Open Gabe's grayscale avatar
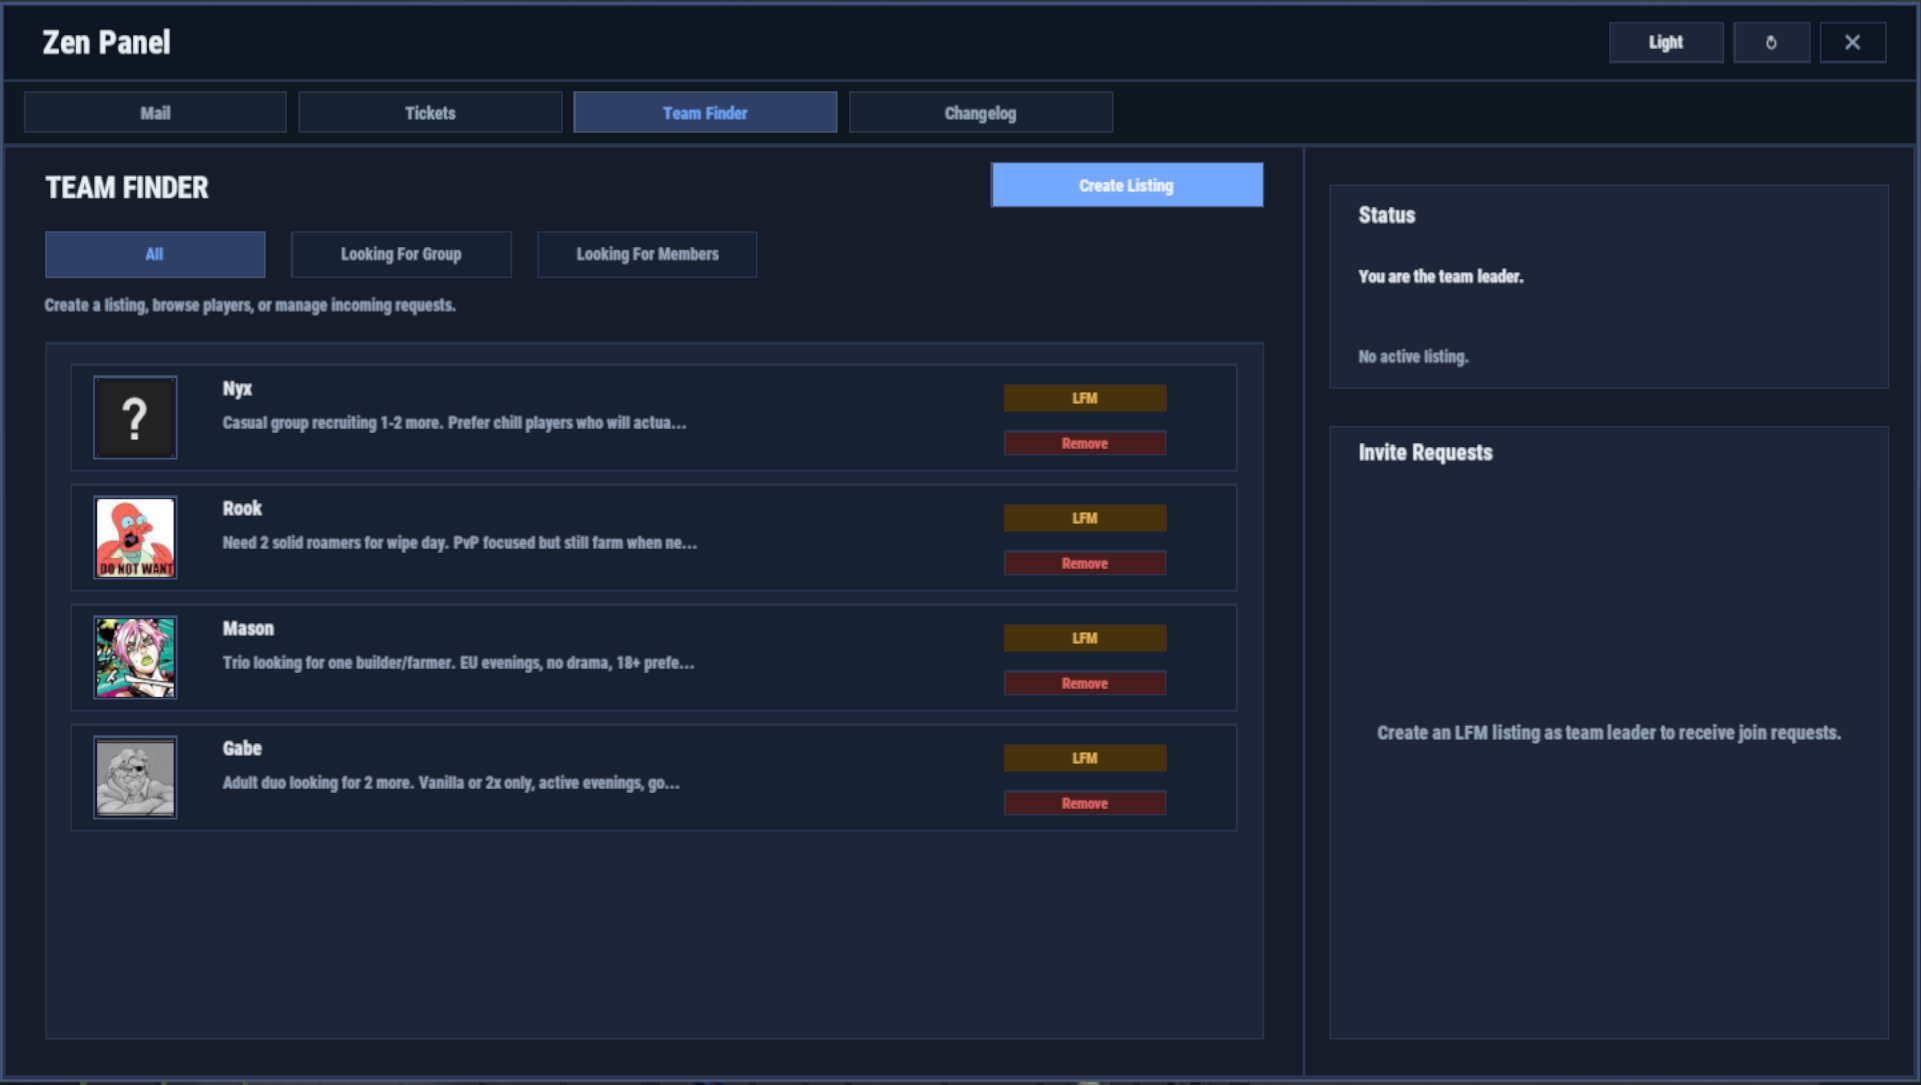The height and width of the screenshot is (1085, 1921). tap(135, 778)
